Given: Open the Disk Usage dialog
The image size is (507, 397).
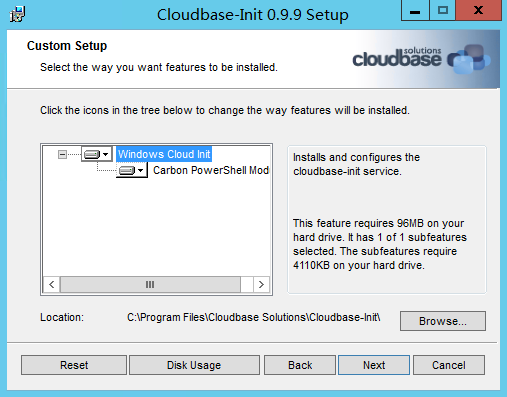Looking at the screenshot, I should click(194, 365).
